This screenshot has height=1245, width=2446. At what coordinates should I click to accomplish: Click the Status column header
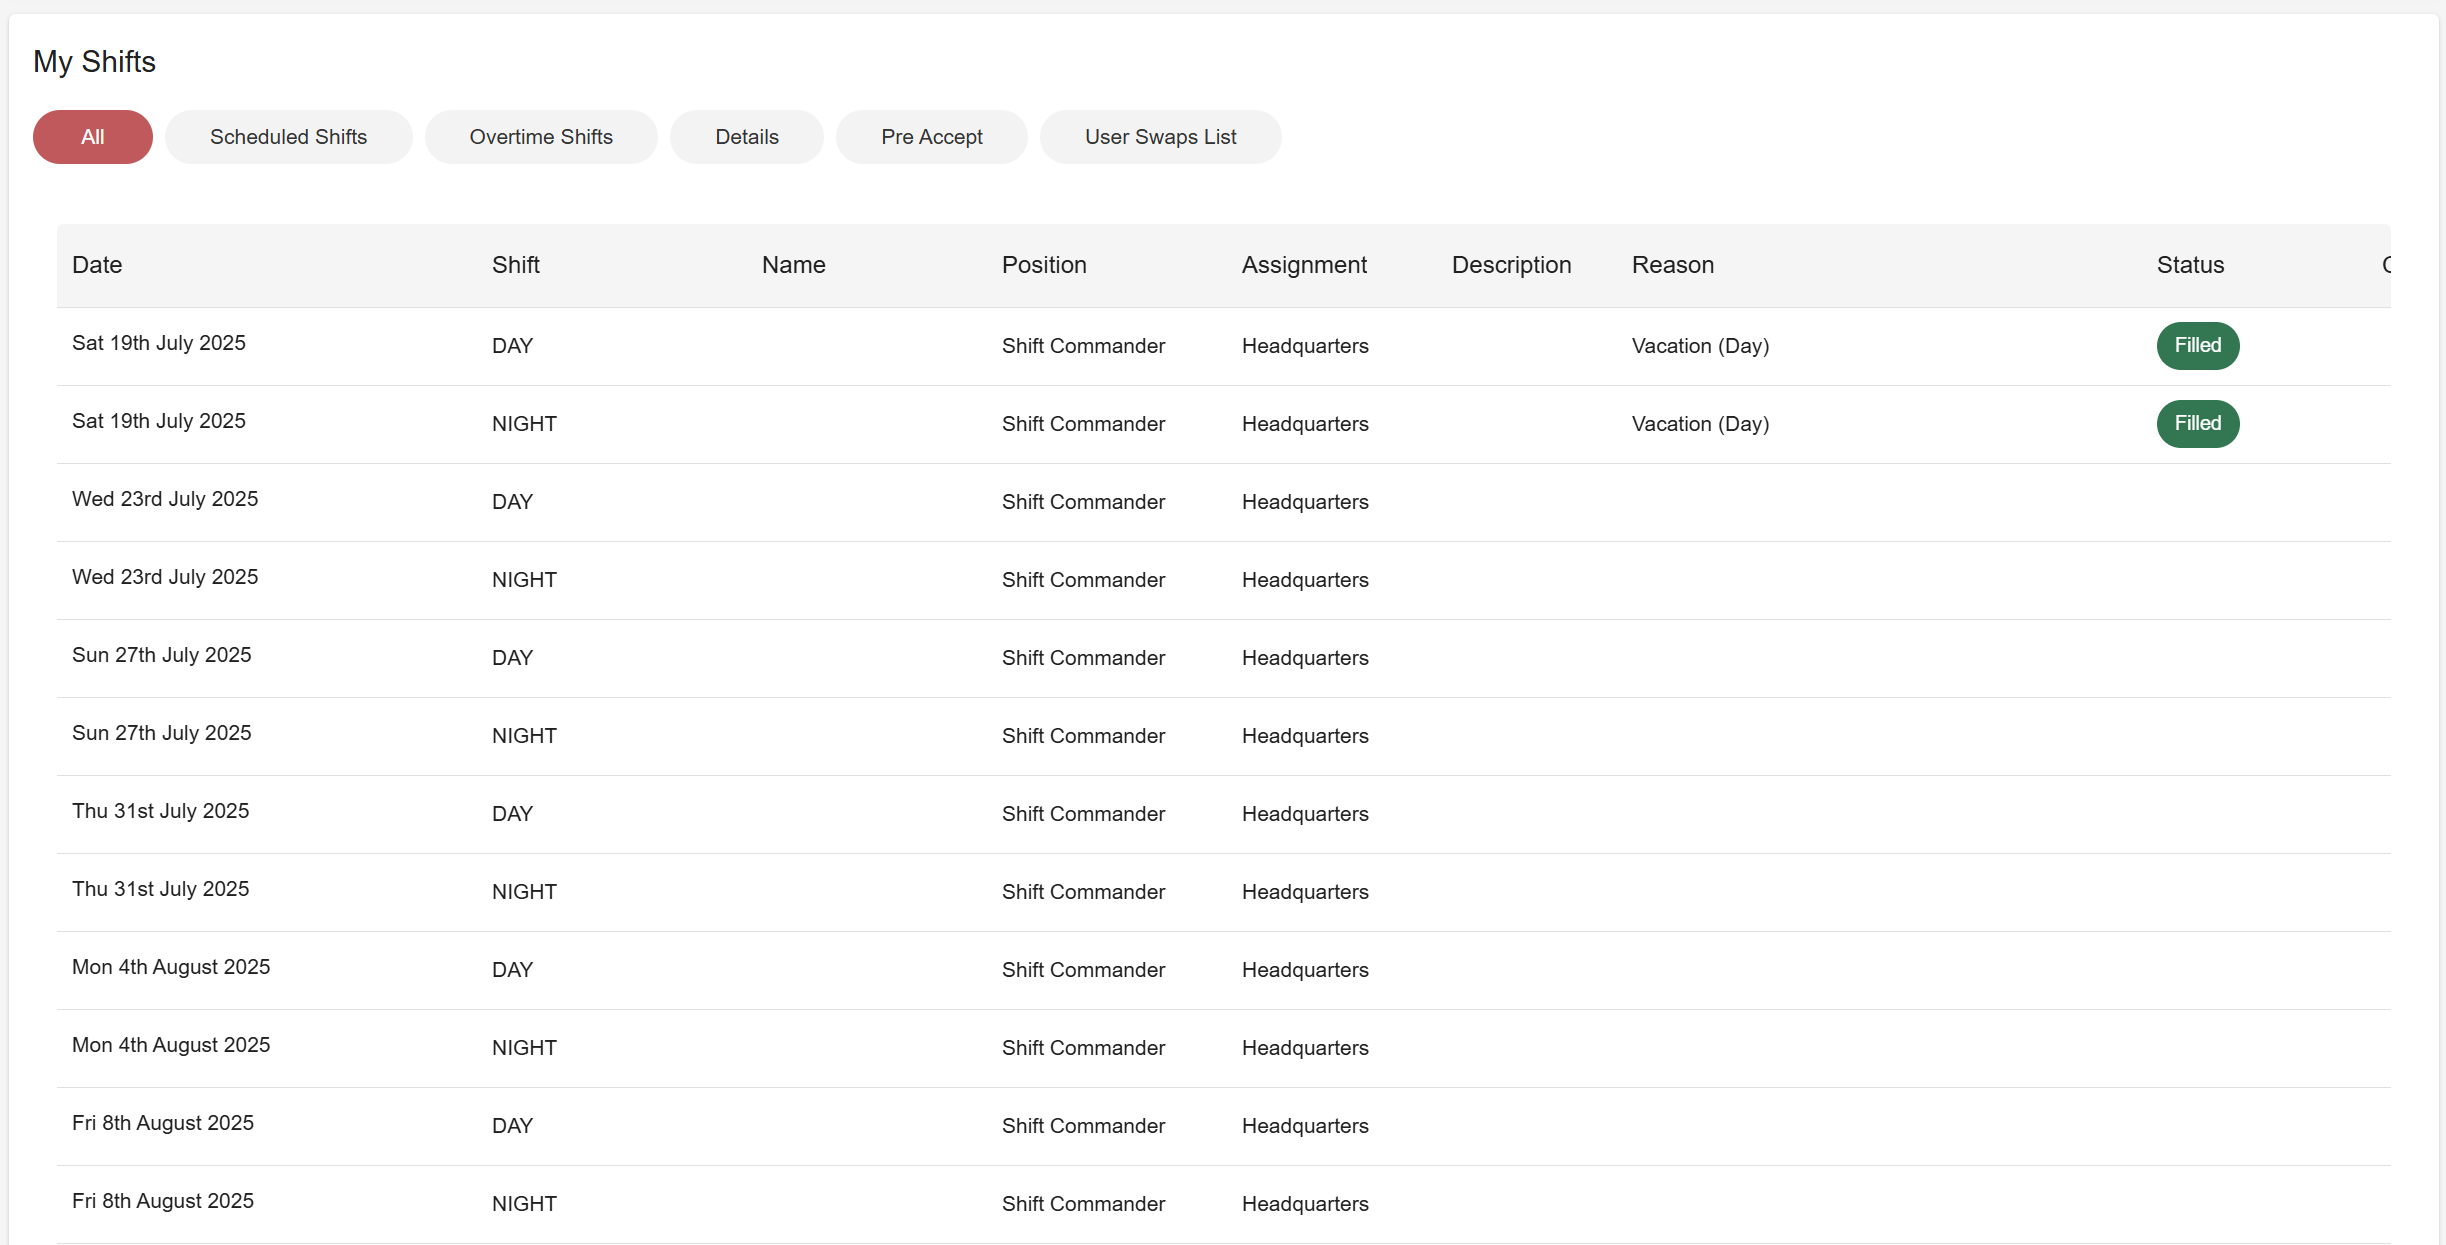[x=2190, y=265]
